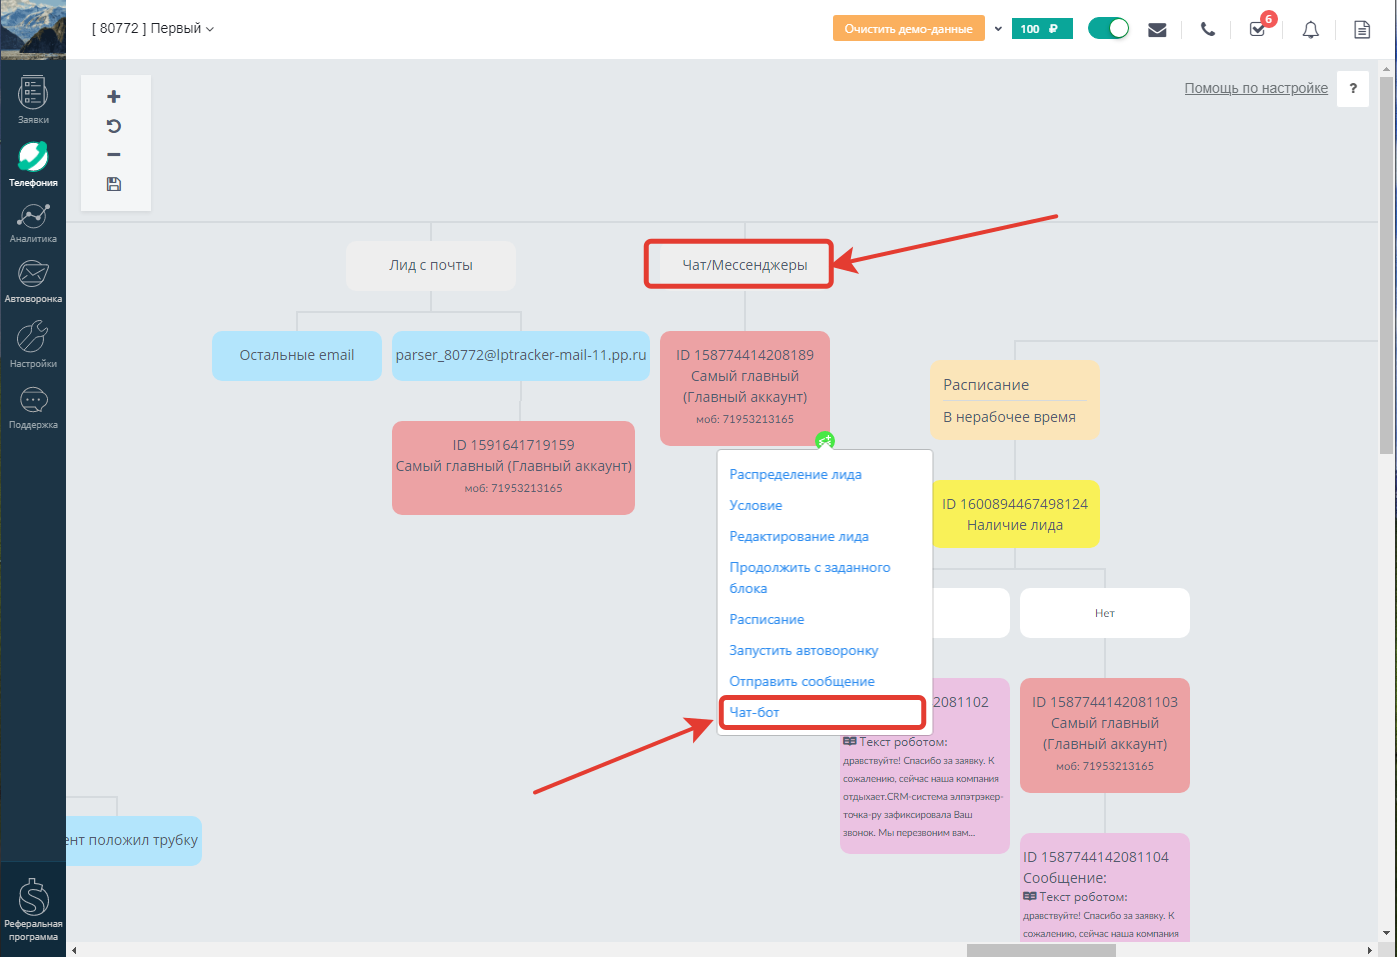Click the scroll right arrow at bottom

click(x=1370, y=950)
